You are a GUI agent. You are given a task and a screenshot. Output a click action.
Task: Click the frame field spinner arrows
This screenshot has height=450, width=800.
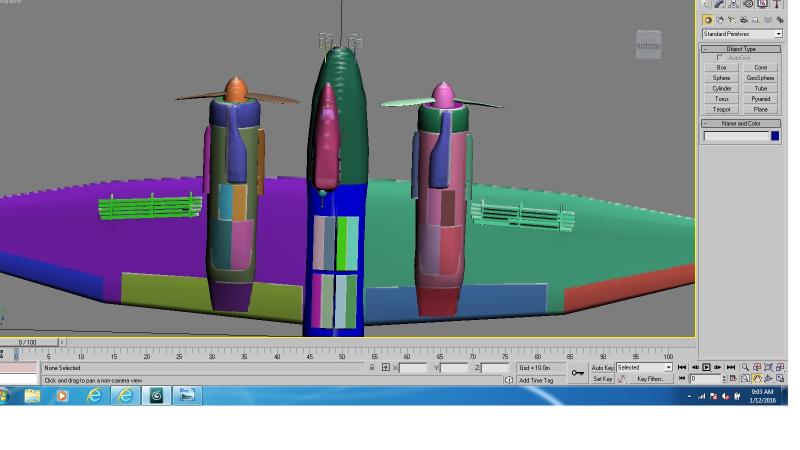point(723,379)
